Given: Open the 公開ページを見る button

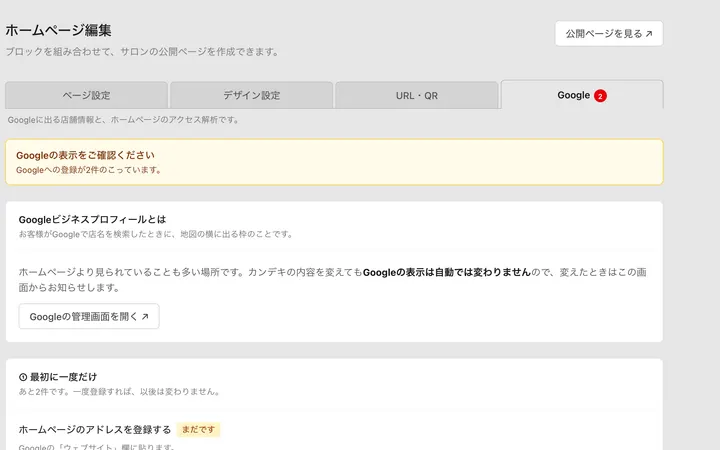Looking at the screenshot, I should (609, 34).
